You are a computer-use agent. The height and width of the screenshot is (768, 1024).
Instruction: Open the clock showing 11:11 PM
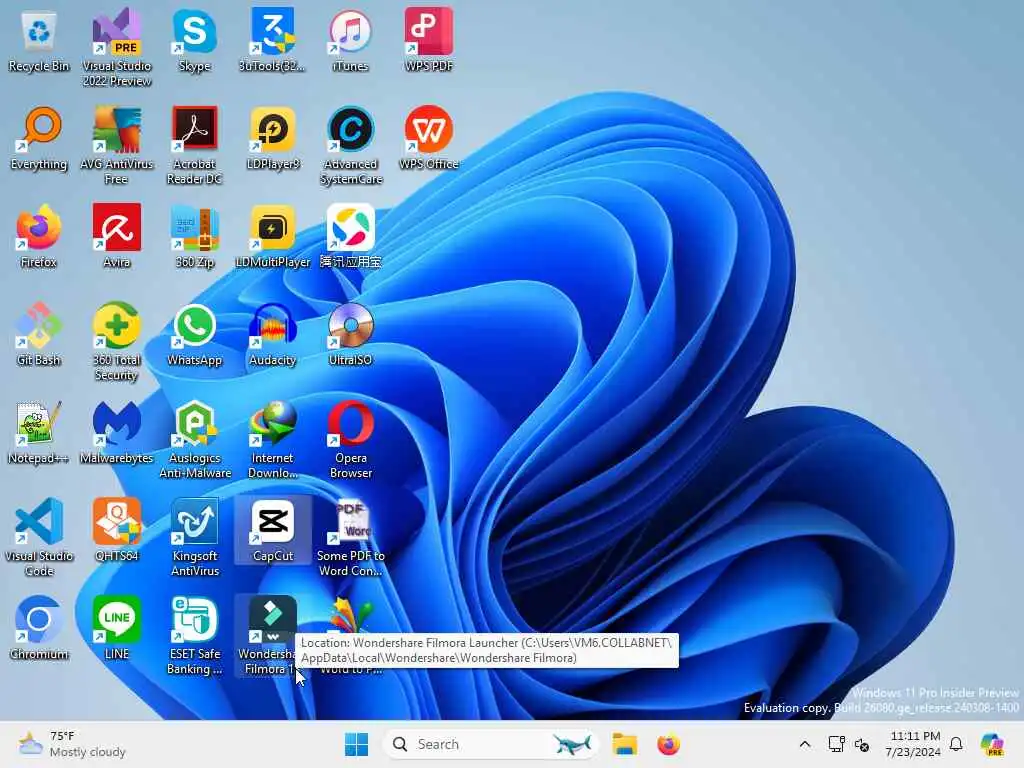click(913, 744)
